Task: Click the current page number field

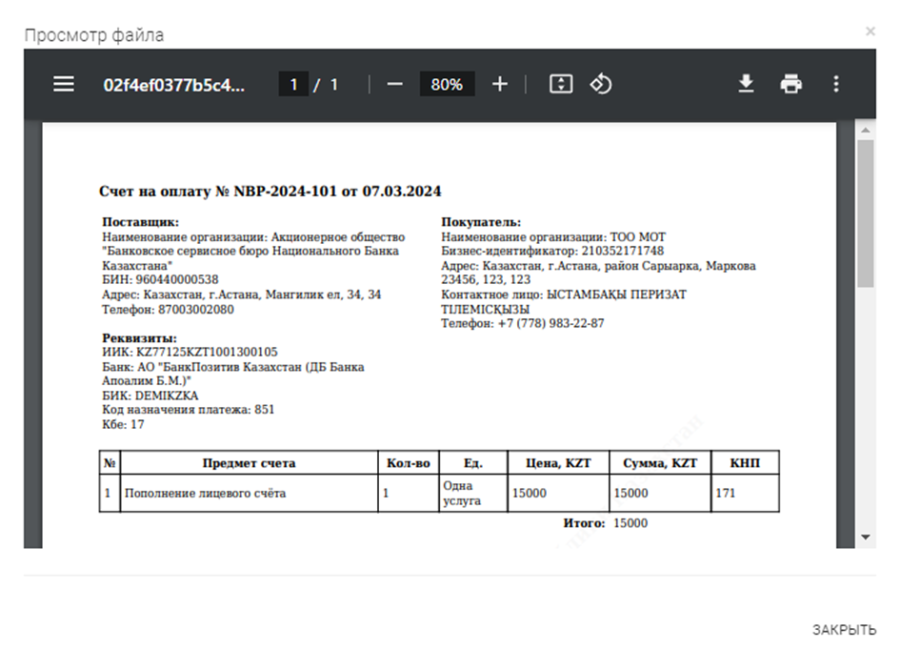Action: [293, 85]
